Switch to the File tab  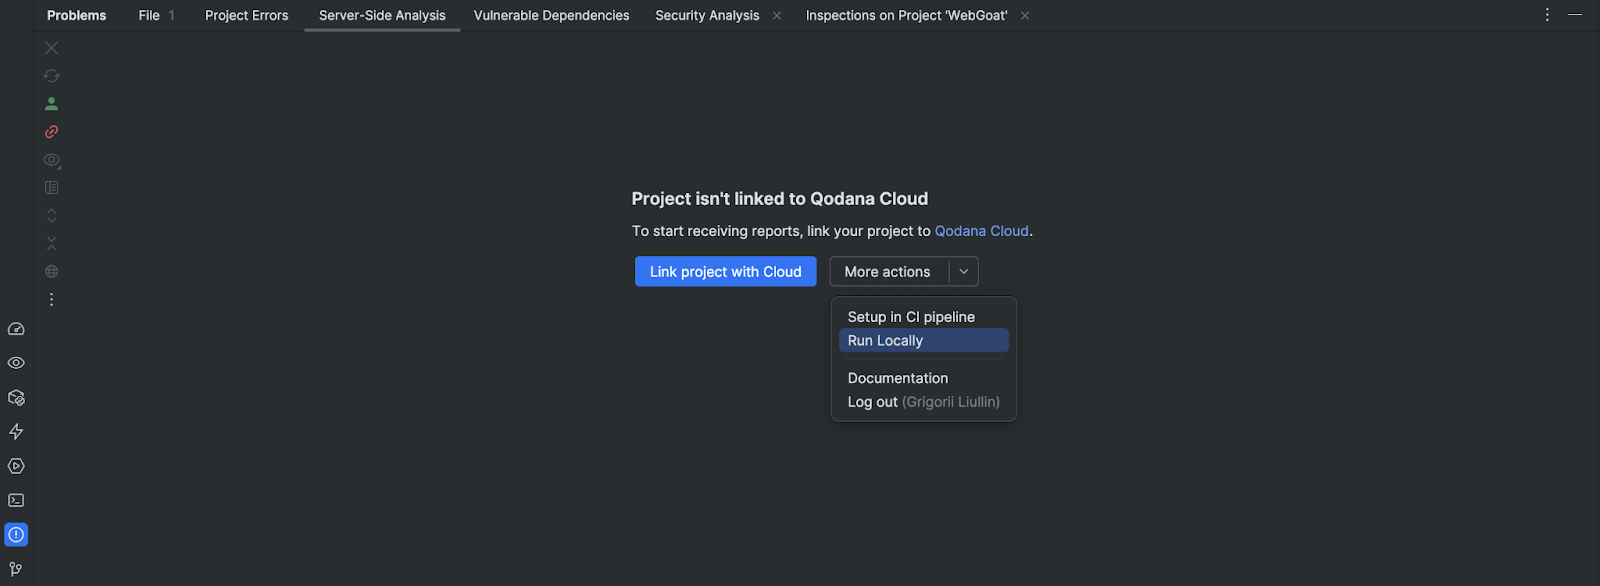point(157,15)
